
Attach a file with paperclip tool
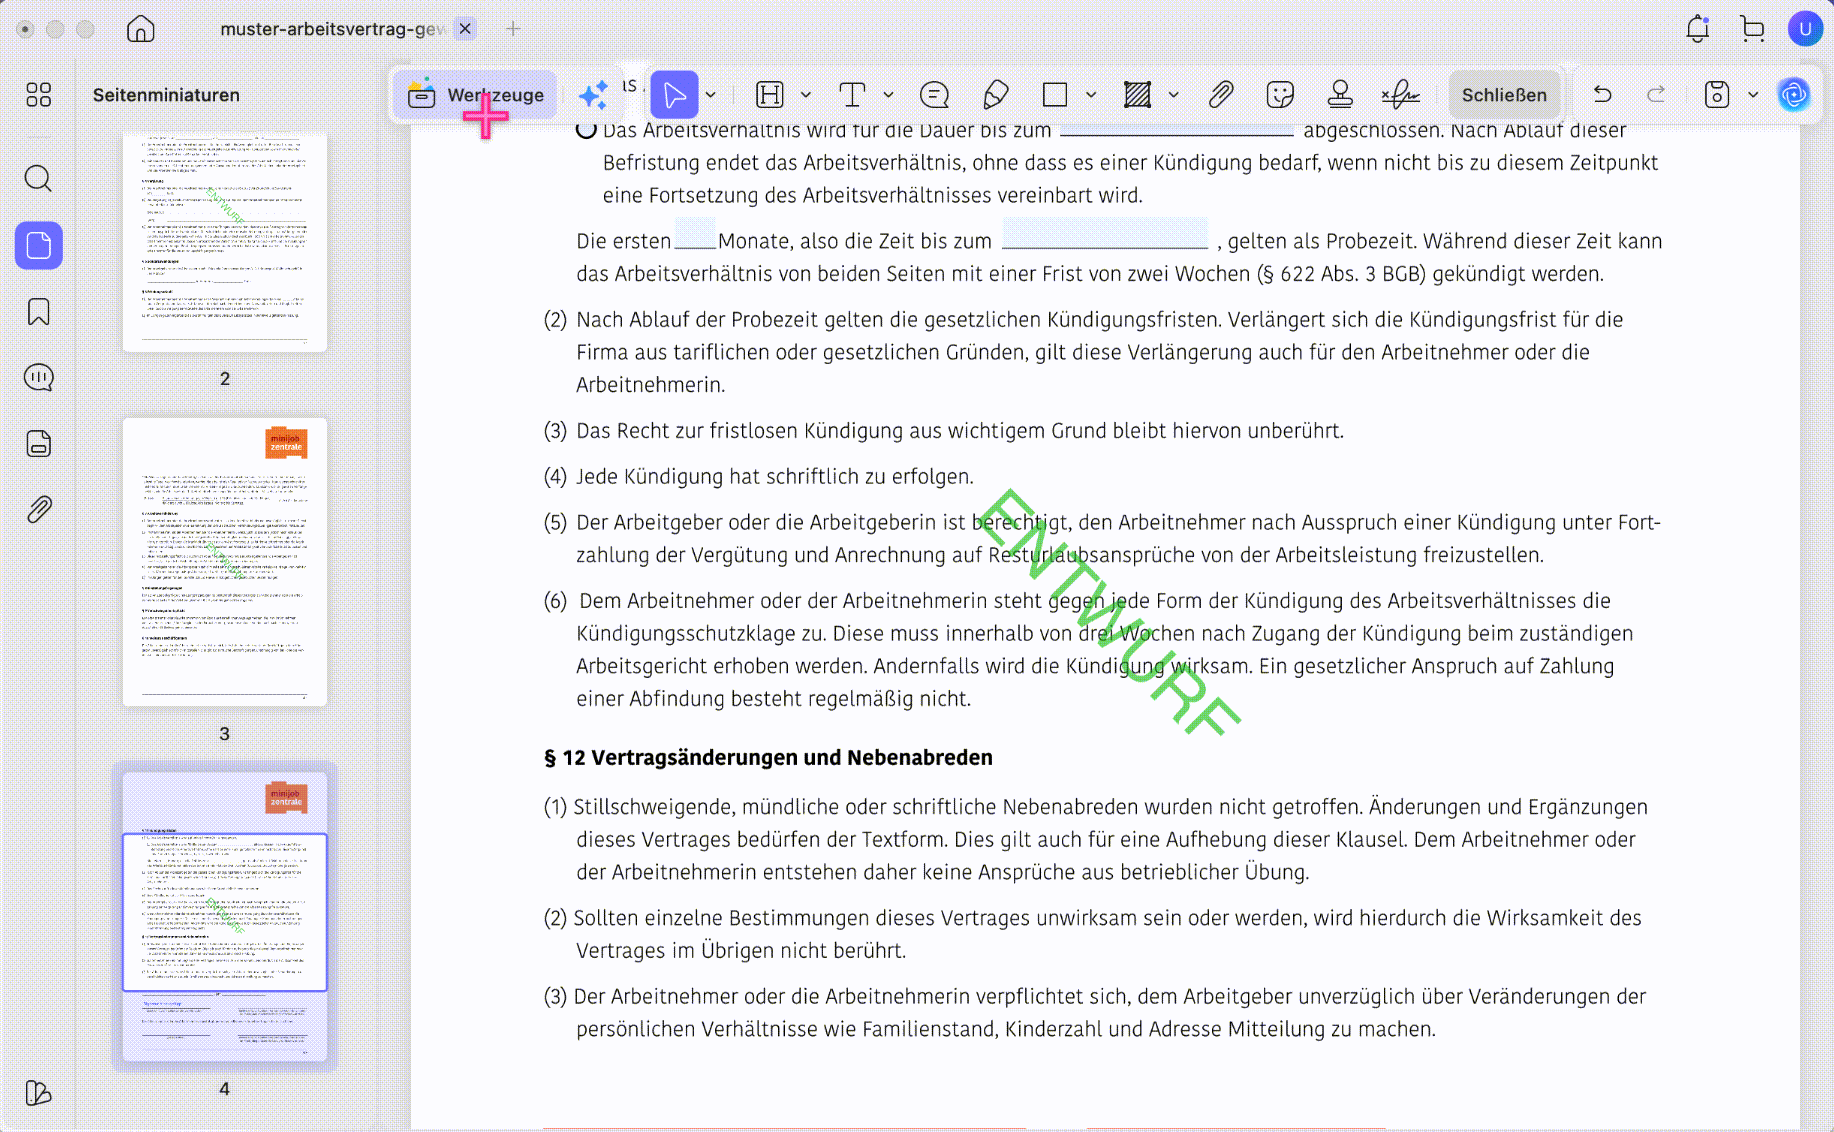coord(1221,95)
